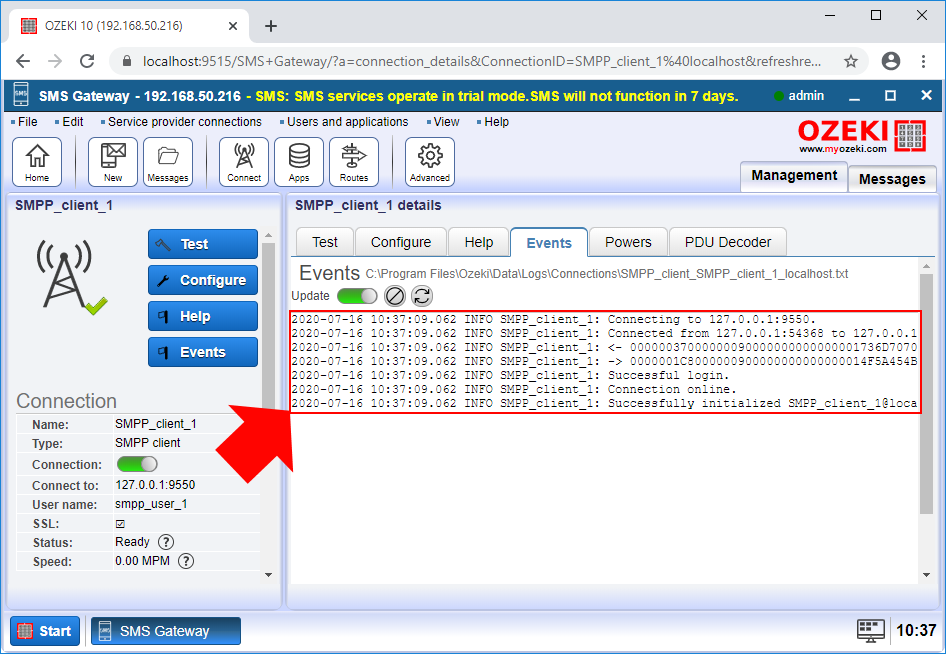Click the OZEKI logo
The height and width of the screenshot is (654, 946).
tap(862, 136)
